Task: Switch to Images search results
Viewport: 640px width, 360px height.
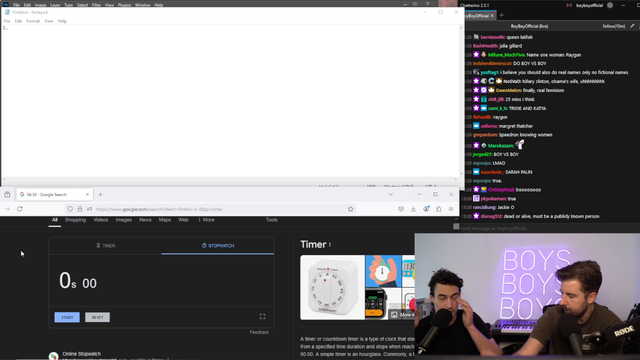Action: [x=124, y=220]
